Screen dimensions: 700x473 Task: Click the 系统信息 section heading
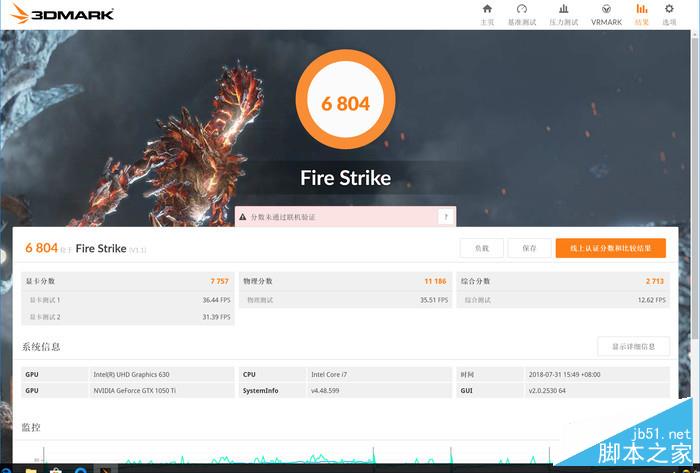click(41, 347)
